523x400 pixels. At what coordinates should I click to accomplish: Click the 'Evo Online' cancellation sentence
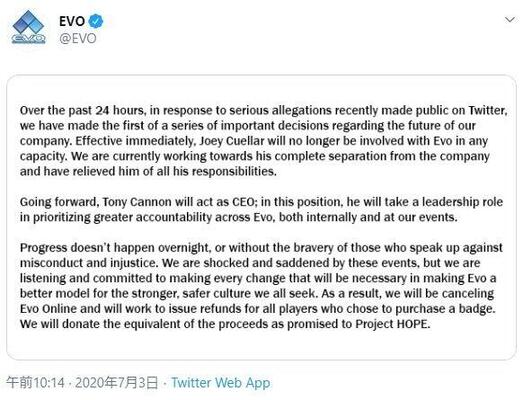click(257, 309)
